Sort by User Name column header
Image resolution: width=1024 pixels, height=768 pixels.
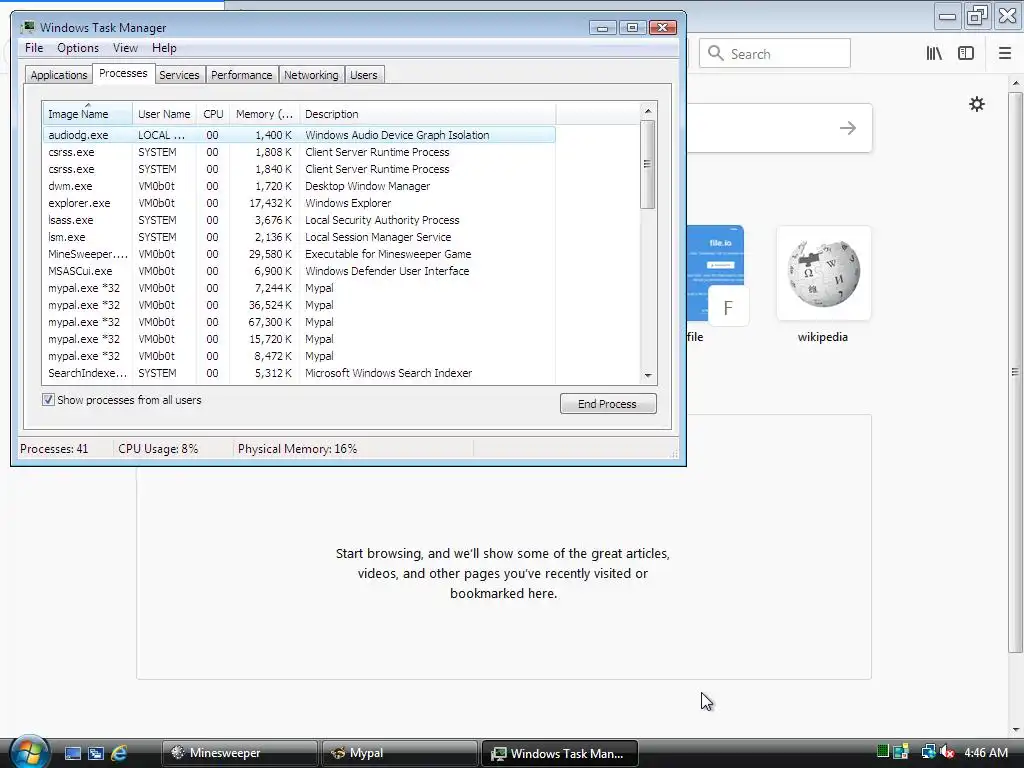[164, 114]
